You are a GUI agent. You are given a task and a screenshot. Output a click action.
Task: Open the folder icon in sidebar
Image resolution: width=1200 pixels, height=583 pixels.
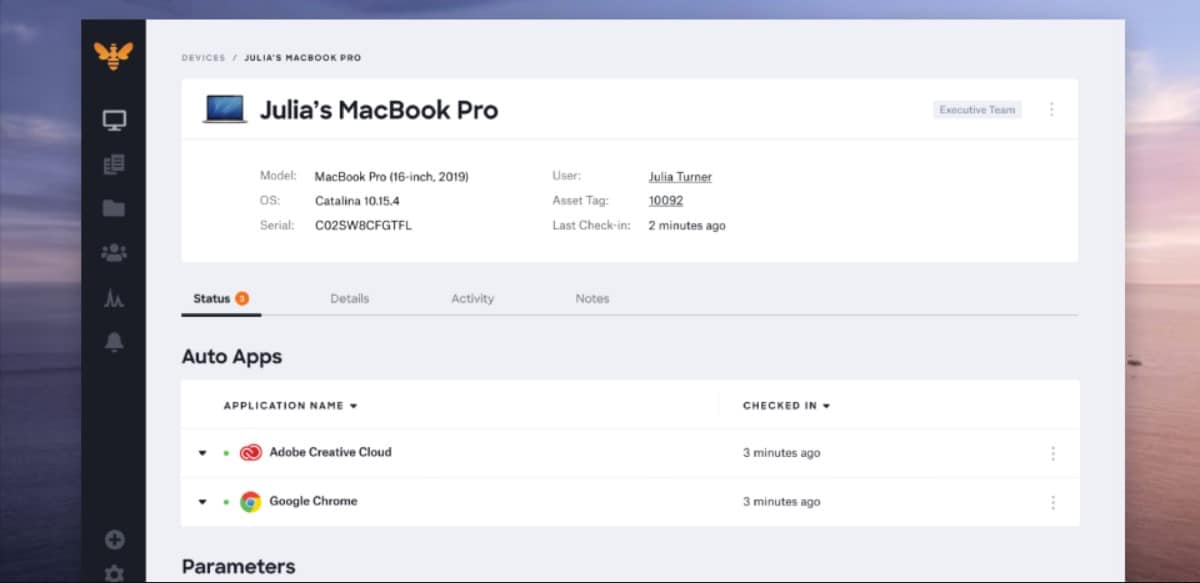(x=114, y=208)
